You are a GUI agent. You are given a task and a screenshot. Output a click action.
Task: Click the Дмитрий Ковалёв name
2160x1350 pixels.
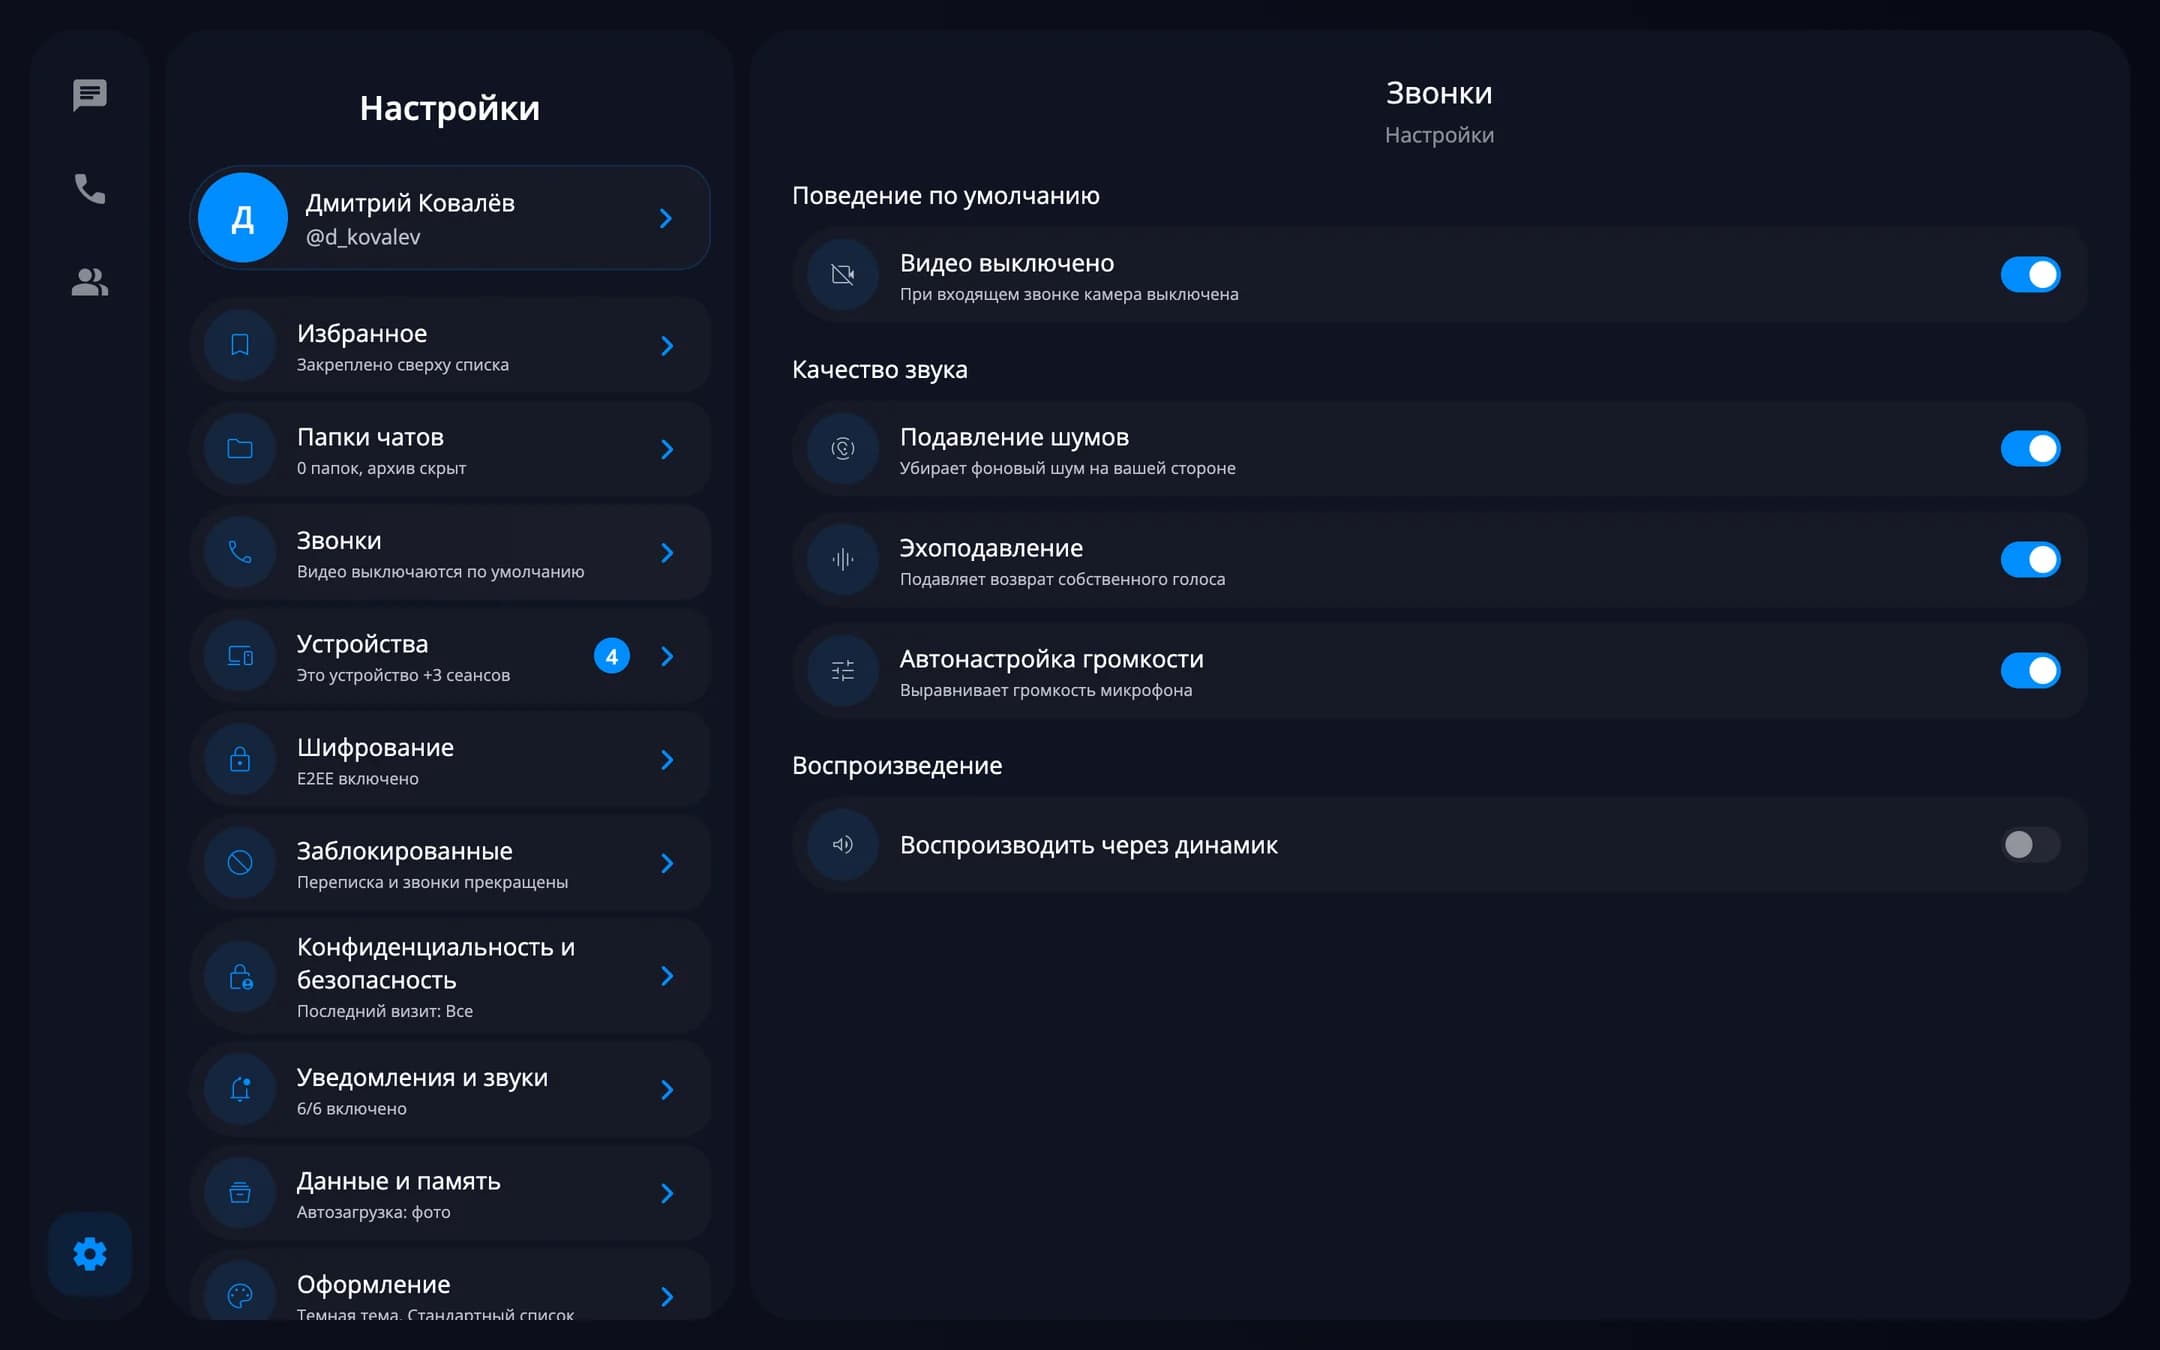click(x=410, y=202)
